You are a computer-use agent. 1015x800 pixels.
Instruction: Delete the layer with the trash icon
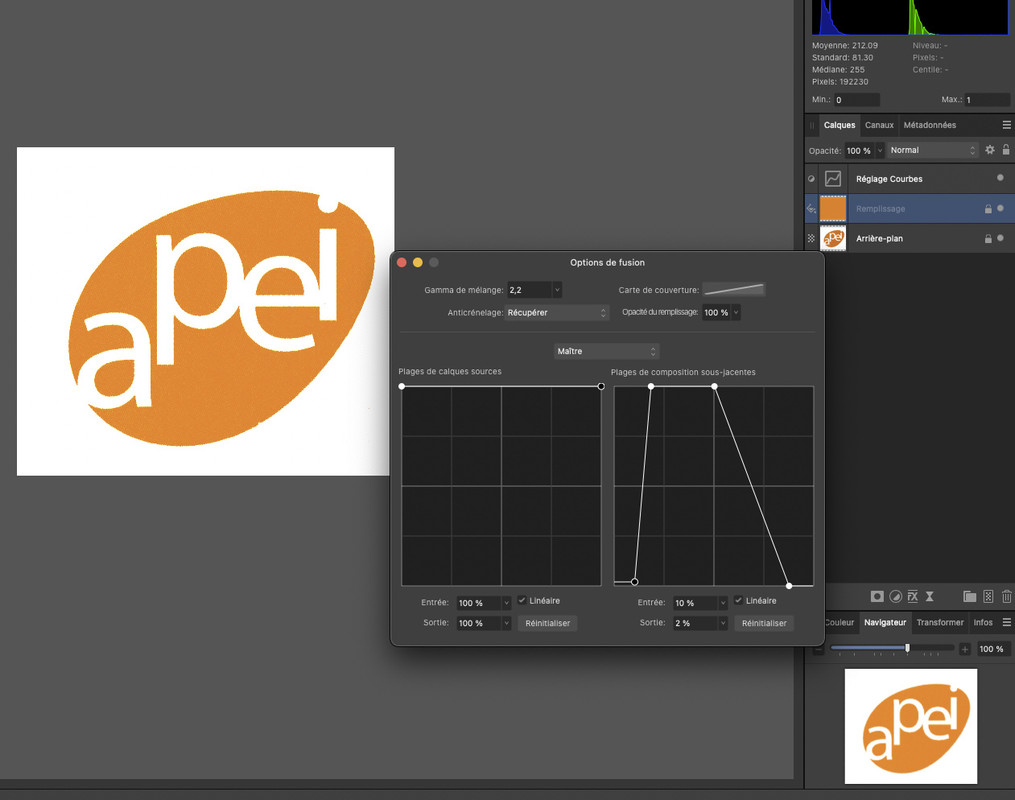(1007, 596)
